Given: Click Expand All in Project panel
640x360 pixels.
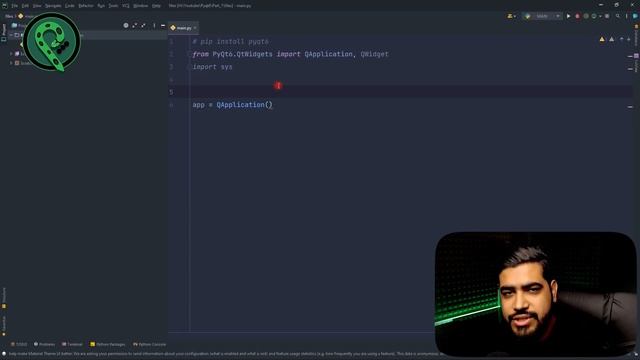Looking at the screenshot, I should pos(135,25).
